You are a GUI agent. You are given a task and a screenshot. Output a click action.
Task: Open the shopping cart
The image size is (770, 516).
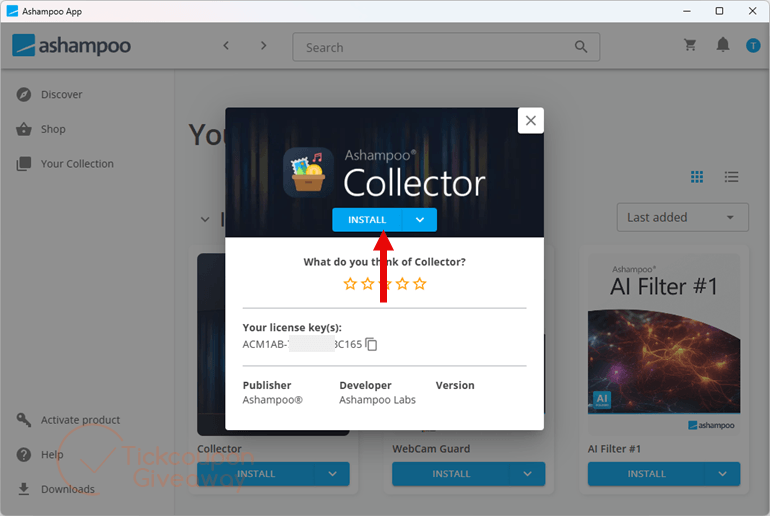(x=690, y=45)
